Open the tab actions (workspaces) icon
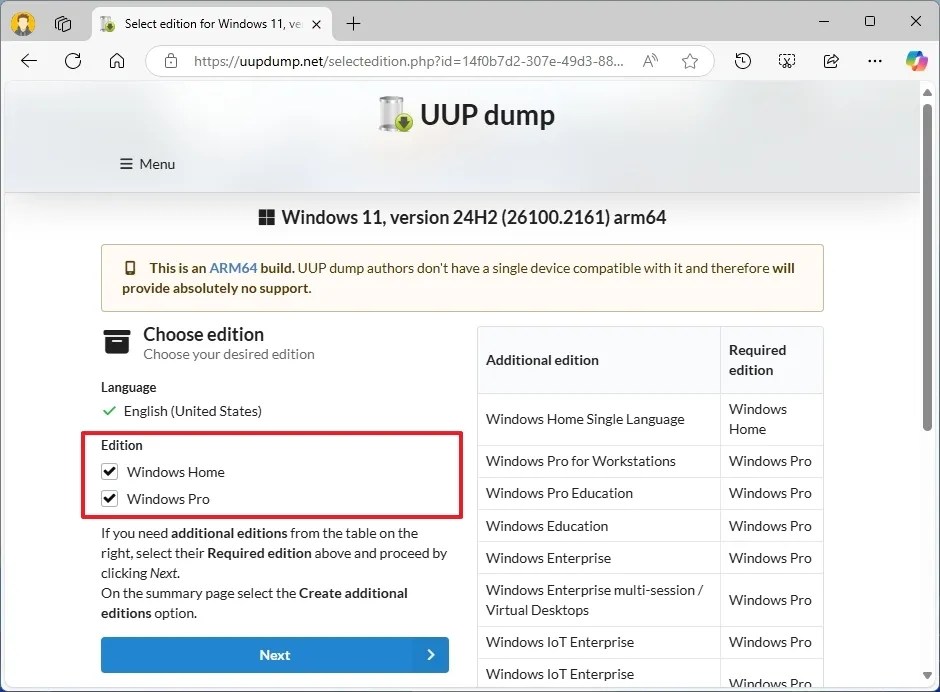The image size is (940, 692). (63, 24)
